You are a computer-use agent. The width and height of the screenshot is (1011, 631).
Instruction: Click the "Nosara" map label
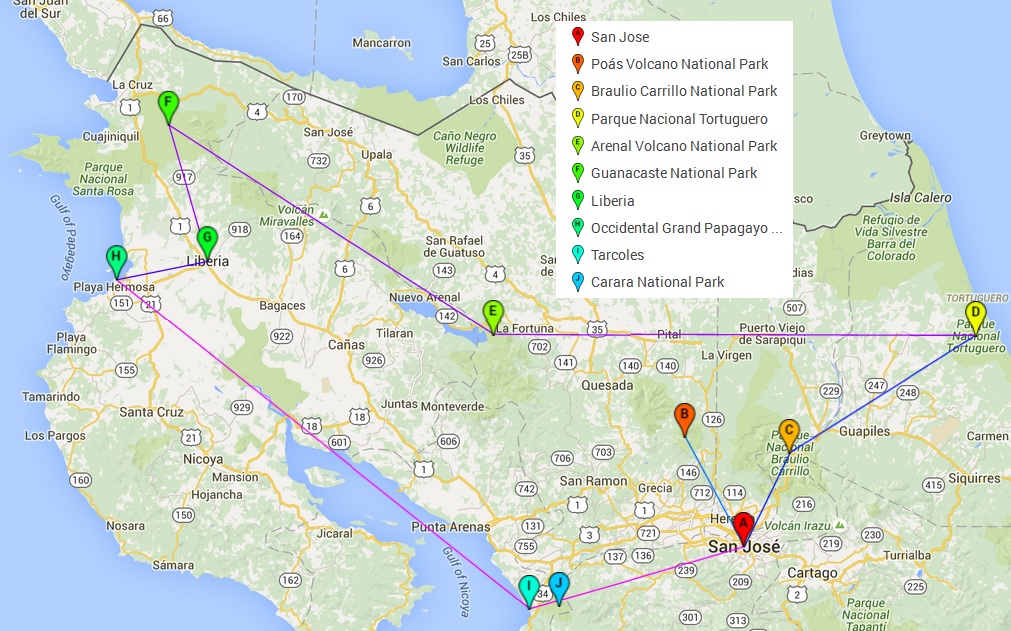pos(125,526)
